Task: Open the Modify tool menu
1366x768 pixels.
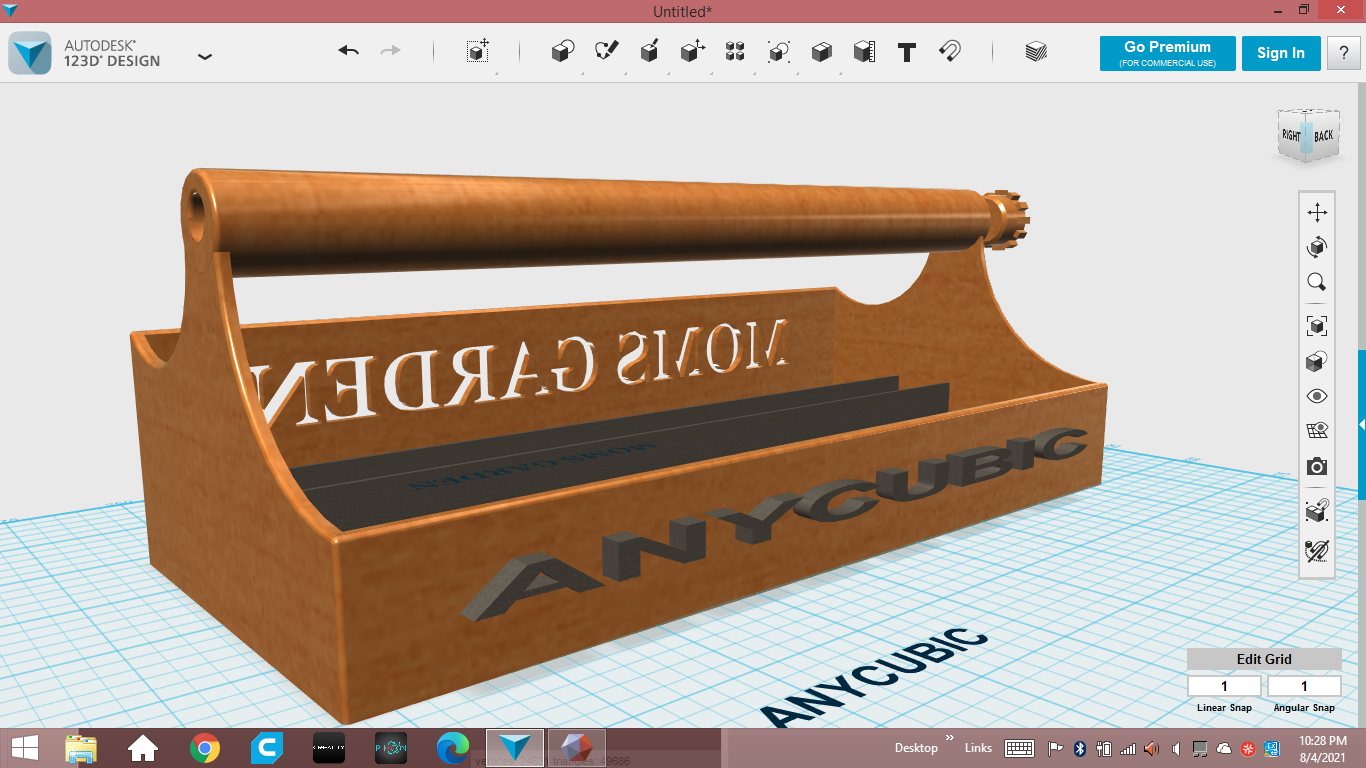Action: pyautogui.click(x=692, y=52)
